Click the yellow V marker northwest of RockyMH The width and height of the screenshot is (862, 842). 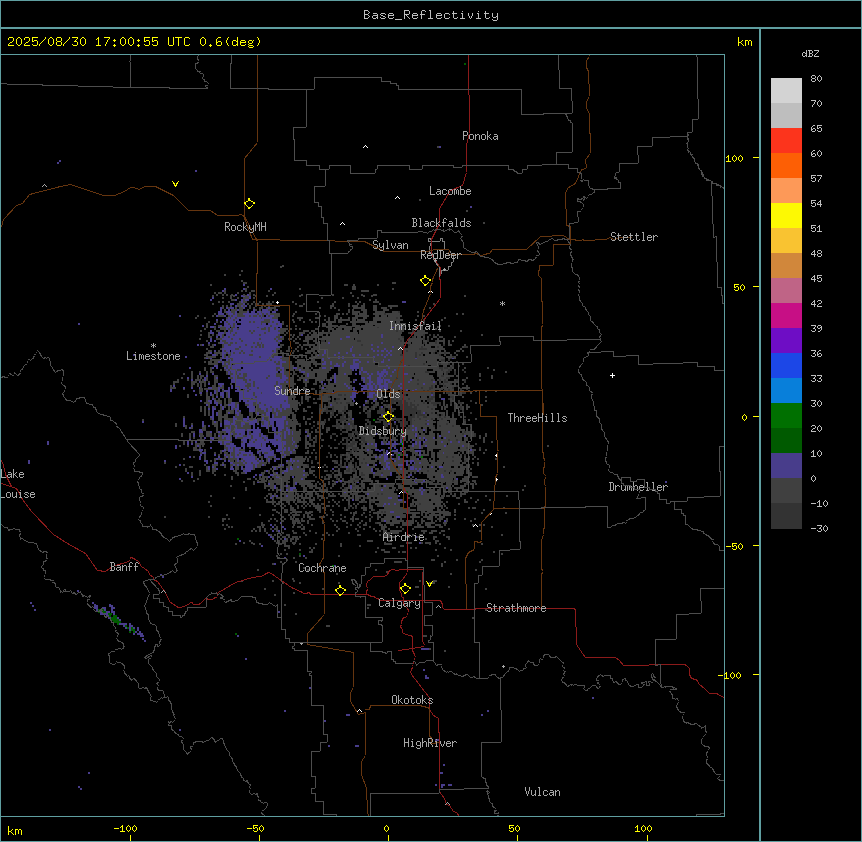coord(175,184)
